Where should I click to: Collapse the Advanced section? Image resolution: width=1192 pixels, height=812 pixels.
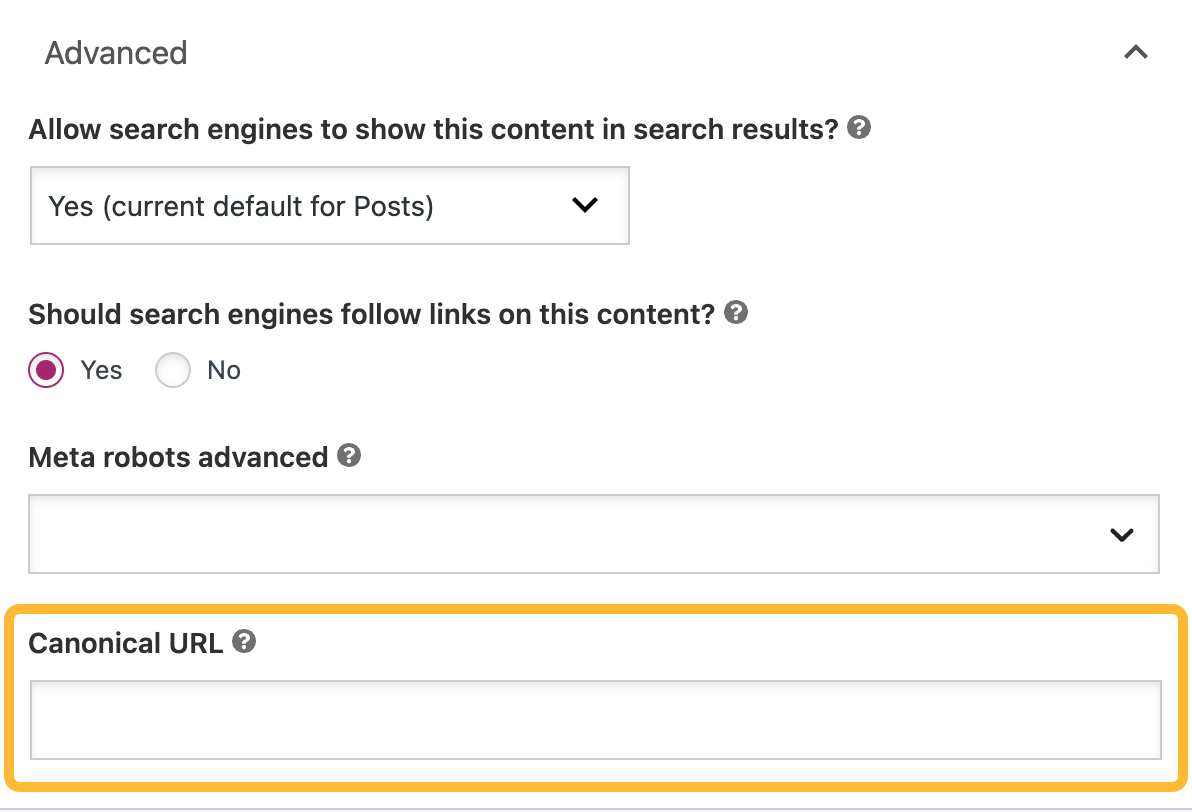point(1136,52)
